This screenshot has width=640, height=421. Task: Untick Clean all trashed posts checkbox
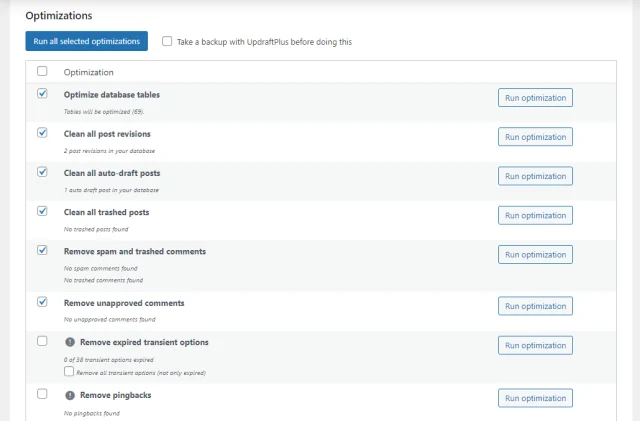click(42, 211)
